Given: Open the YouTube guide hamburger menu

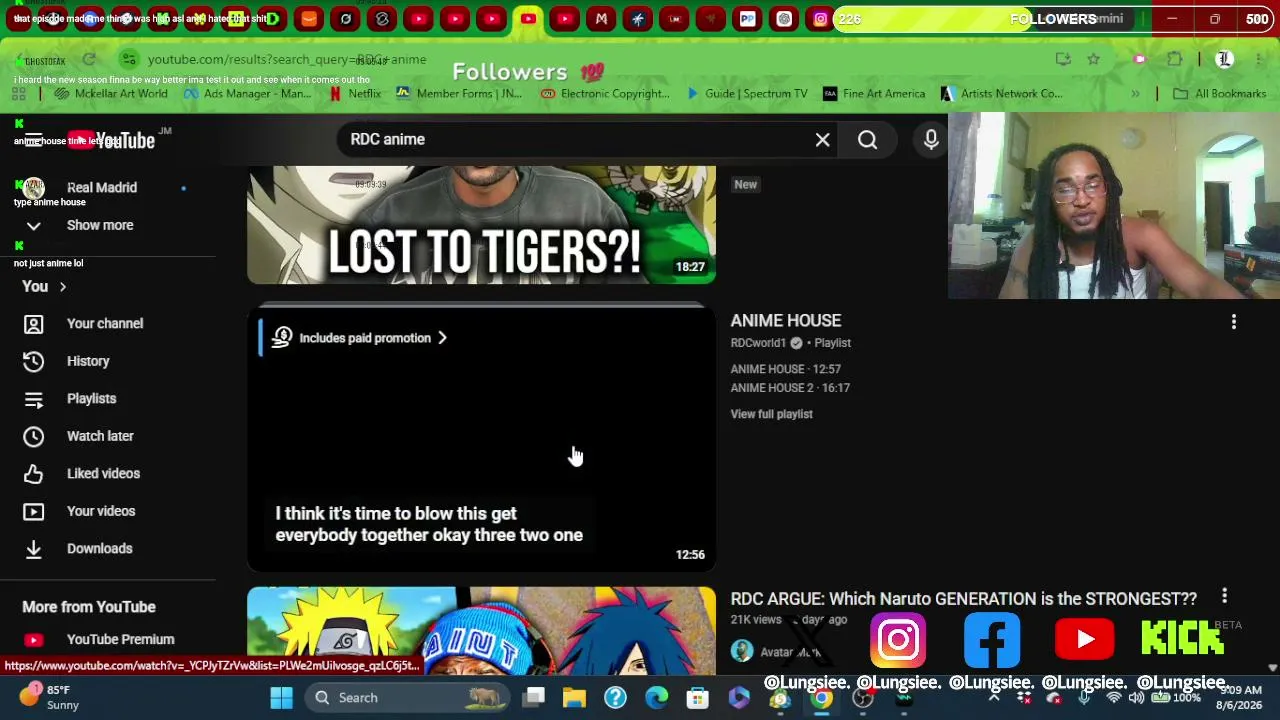Looking at the screenshot, I should [33, 140].
